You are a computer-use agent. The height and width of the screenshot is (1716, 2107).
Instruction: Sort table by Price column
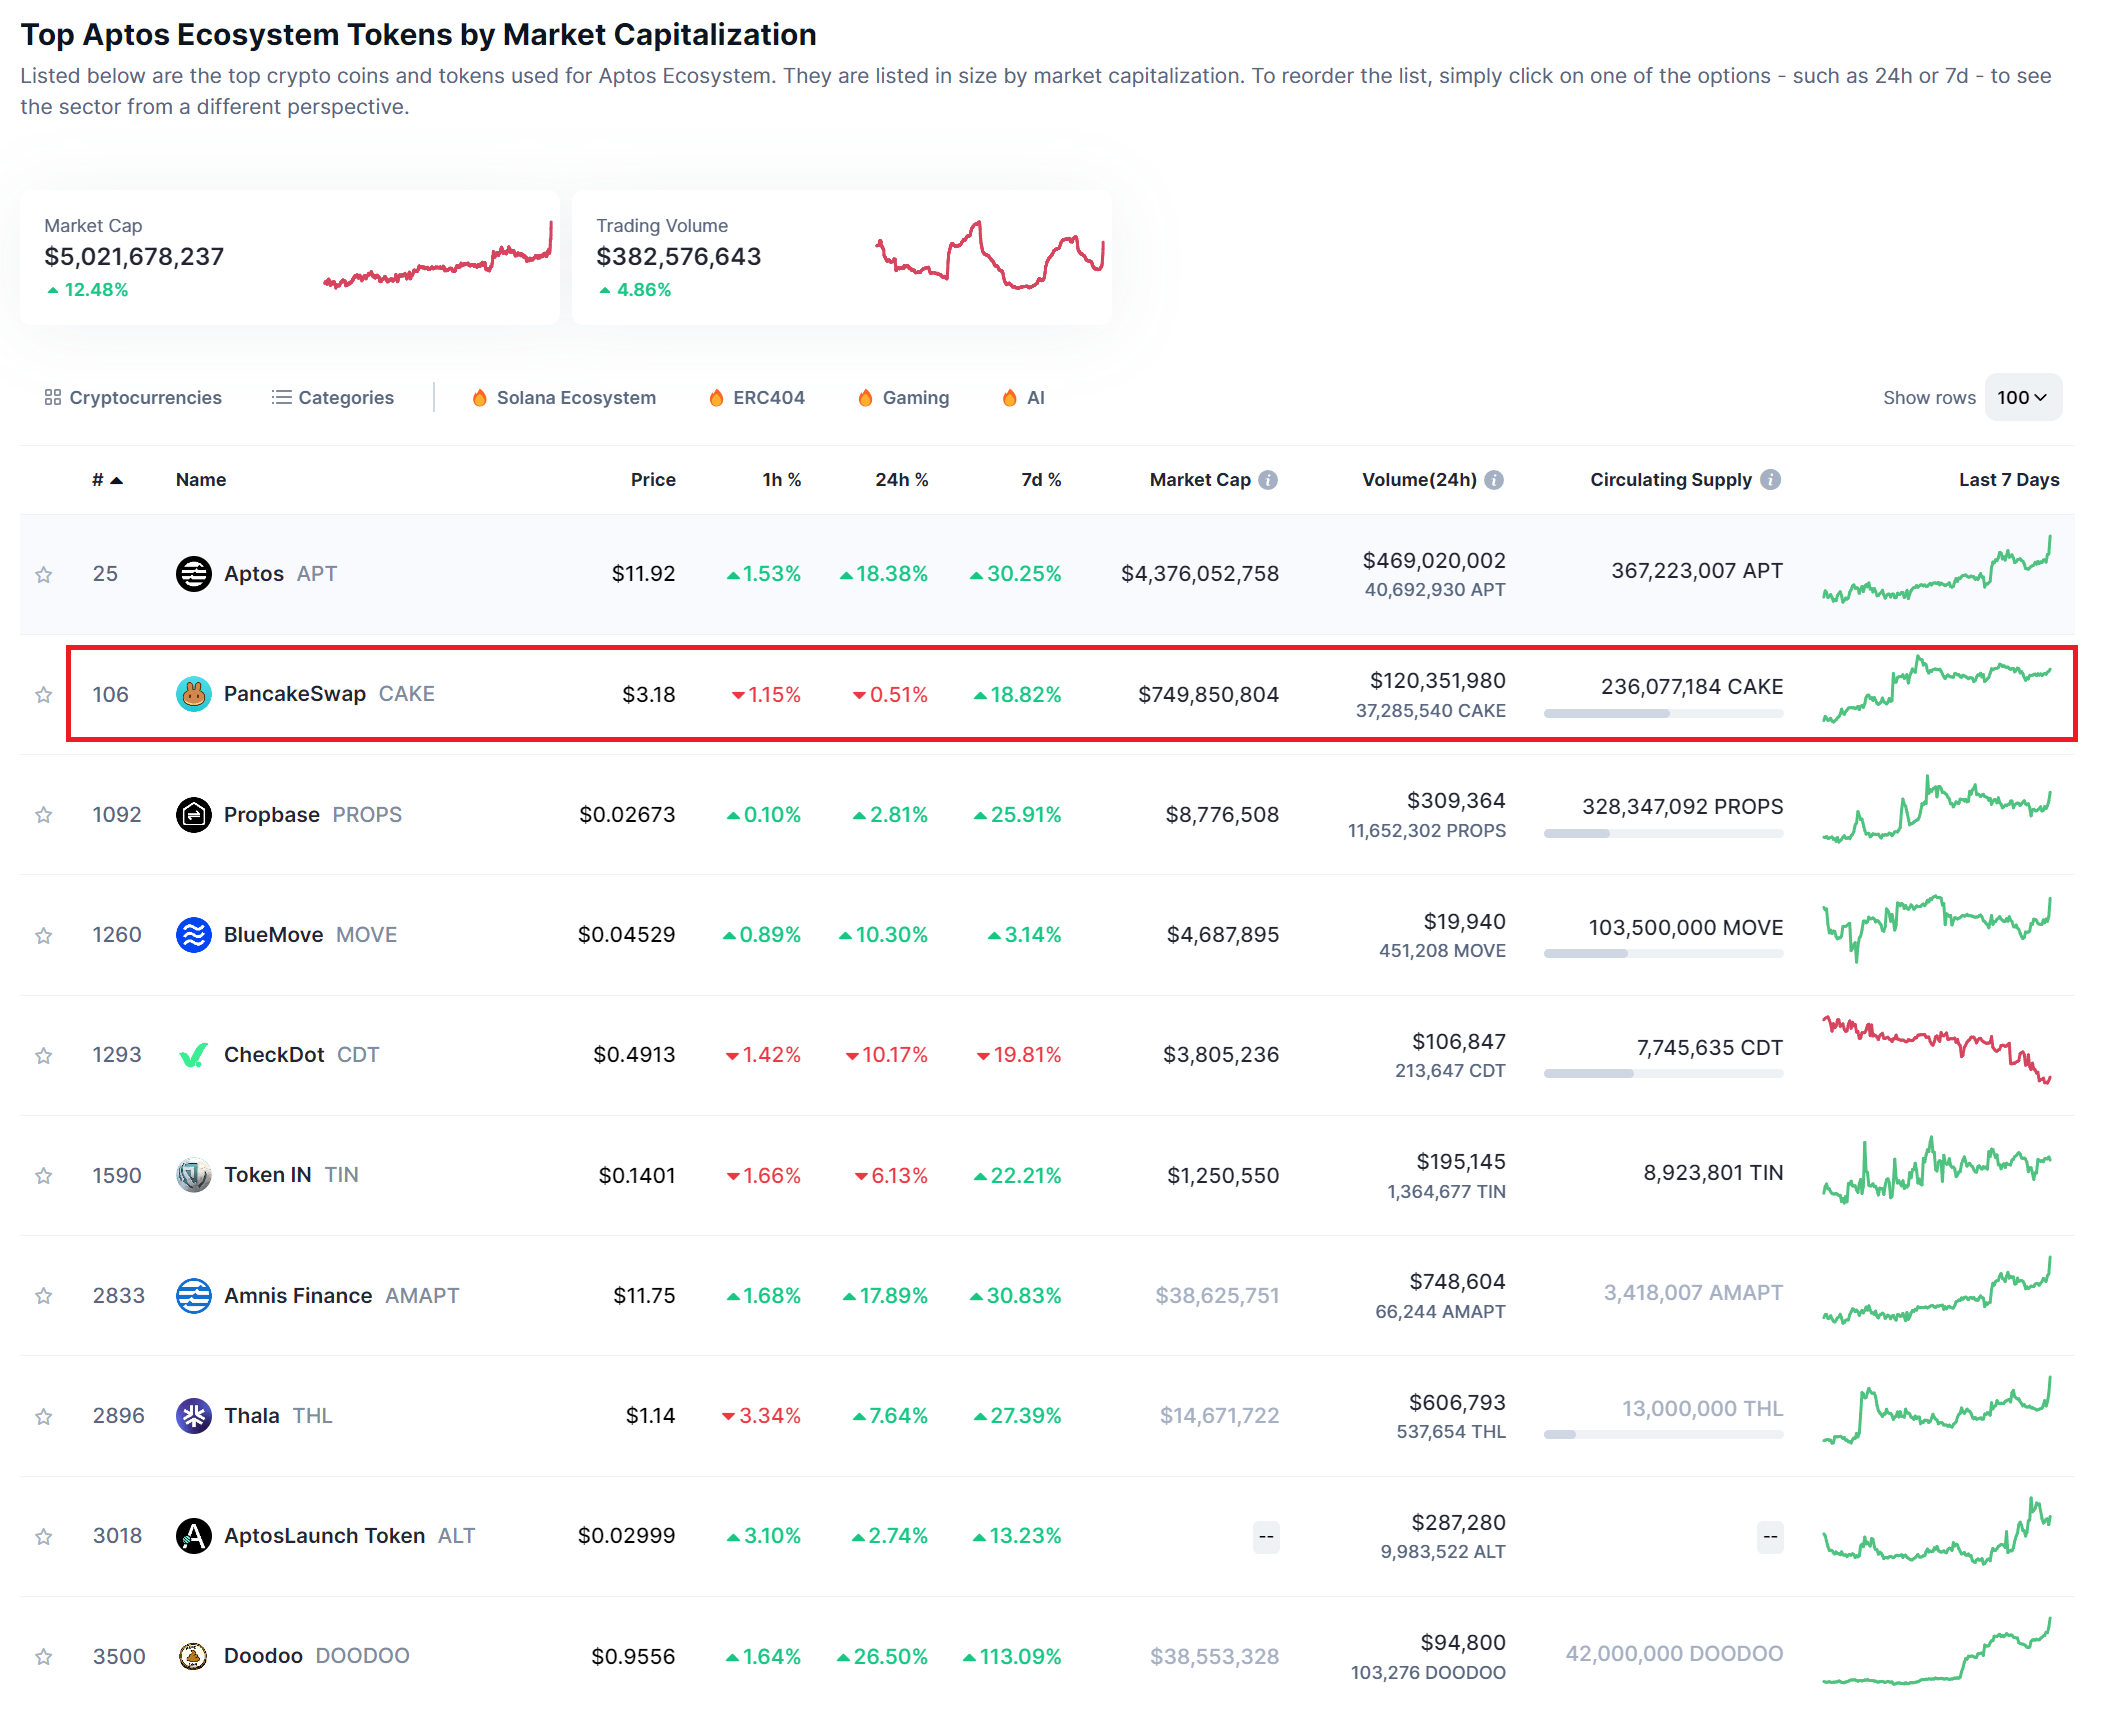(653, 480)
